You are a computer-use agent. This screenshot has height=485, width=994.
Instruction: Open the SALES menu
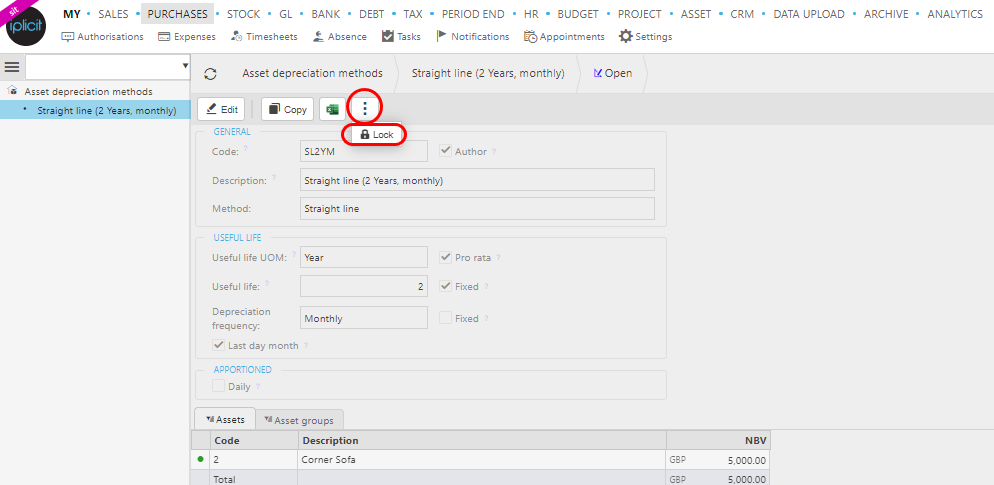(x=113, y=14)
